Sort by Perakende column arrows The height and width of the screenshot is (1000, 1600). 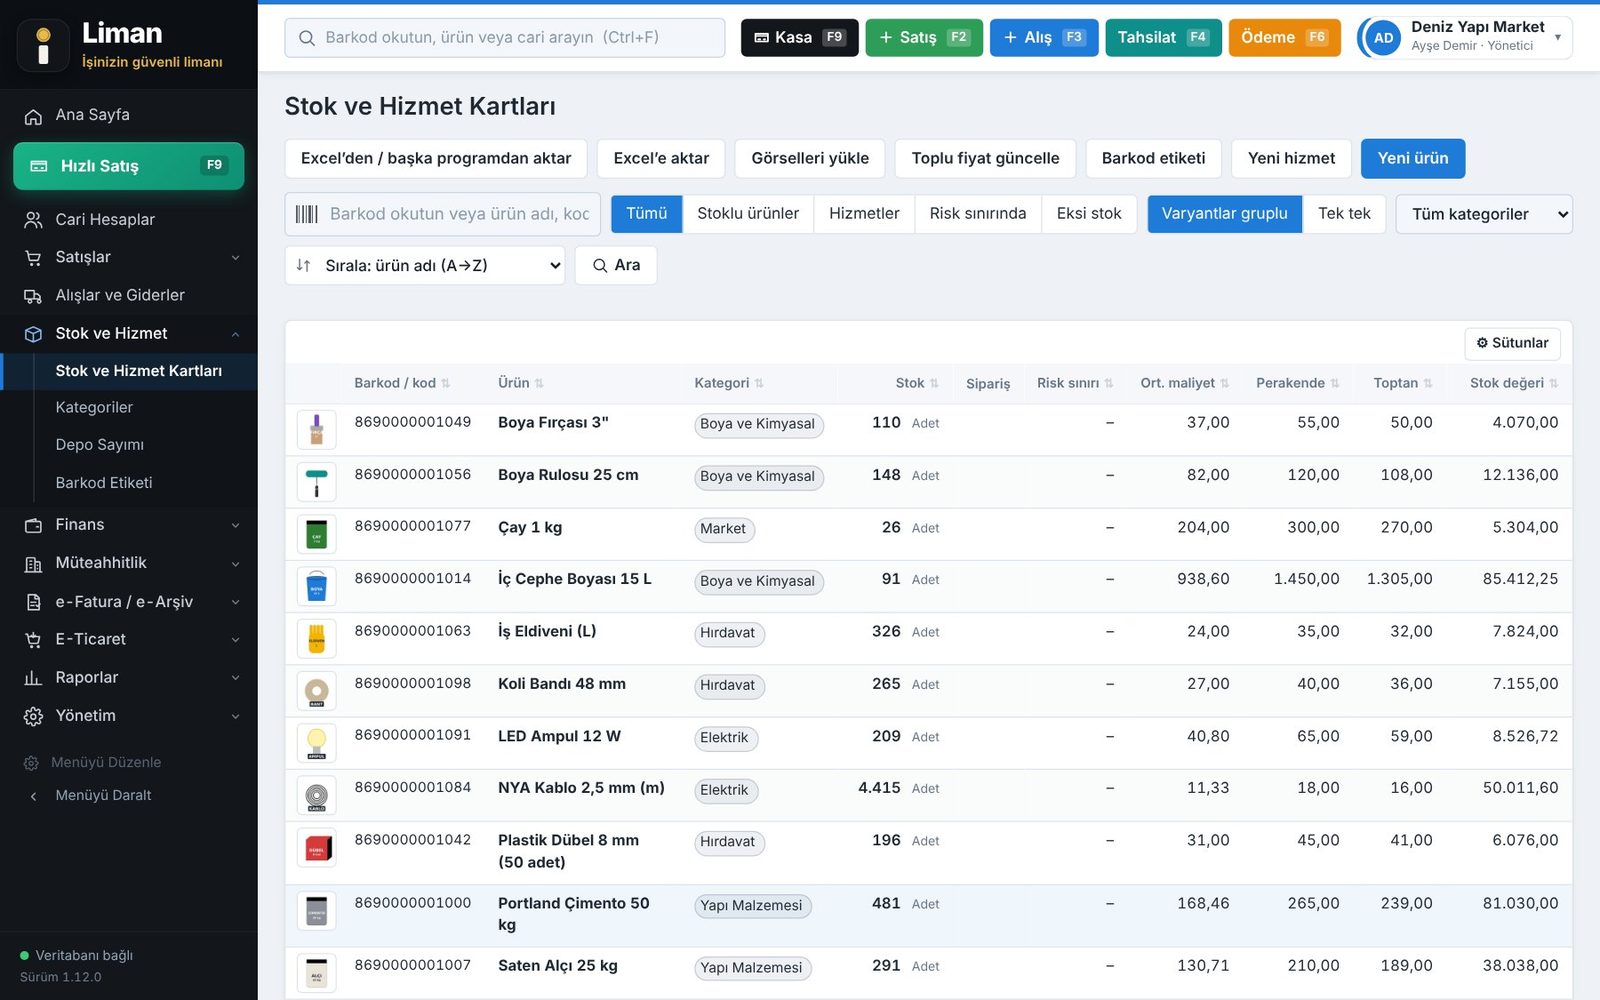click(x=1335, y=384)
